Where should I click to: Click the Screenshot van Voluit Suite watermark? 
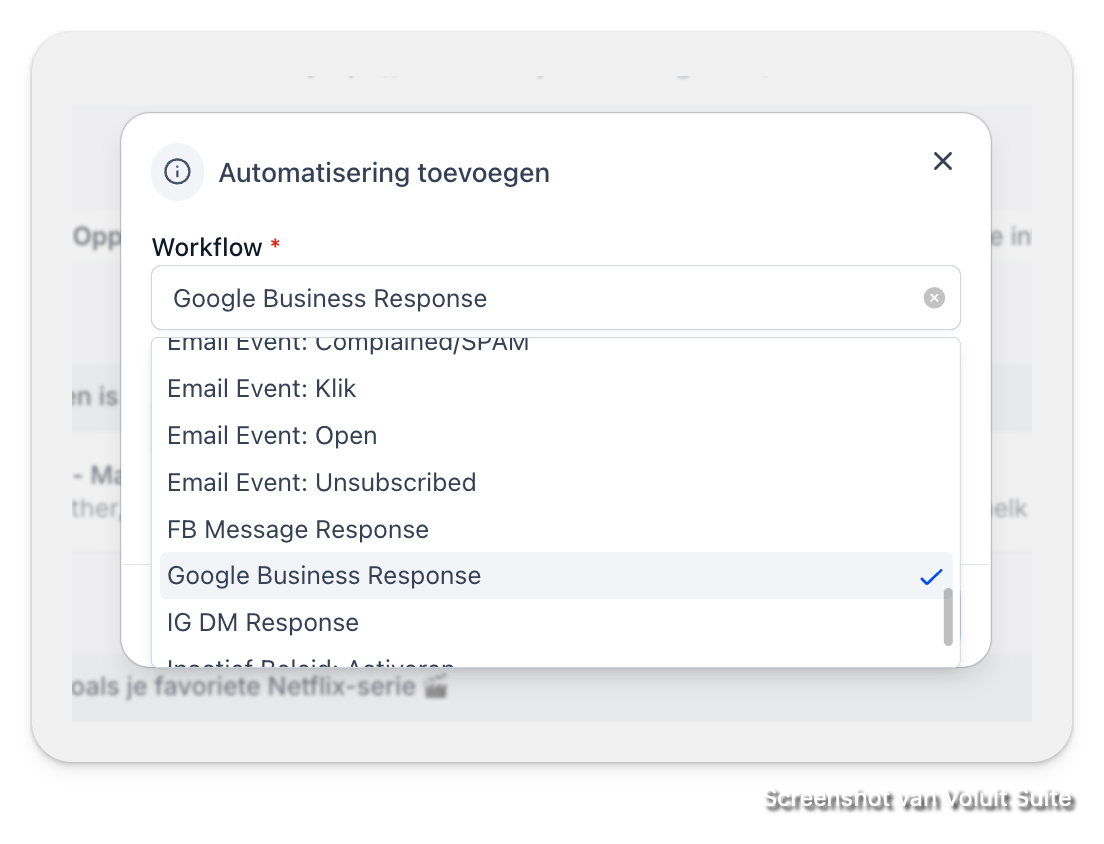[918, 799]
